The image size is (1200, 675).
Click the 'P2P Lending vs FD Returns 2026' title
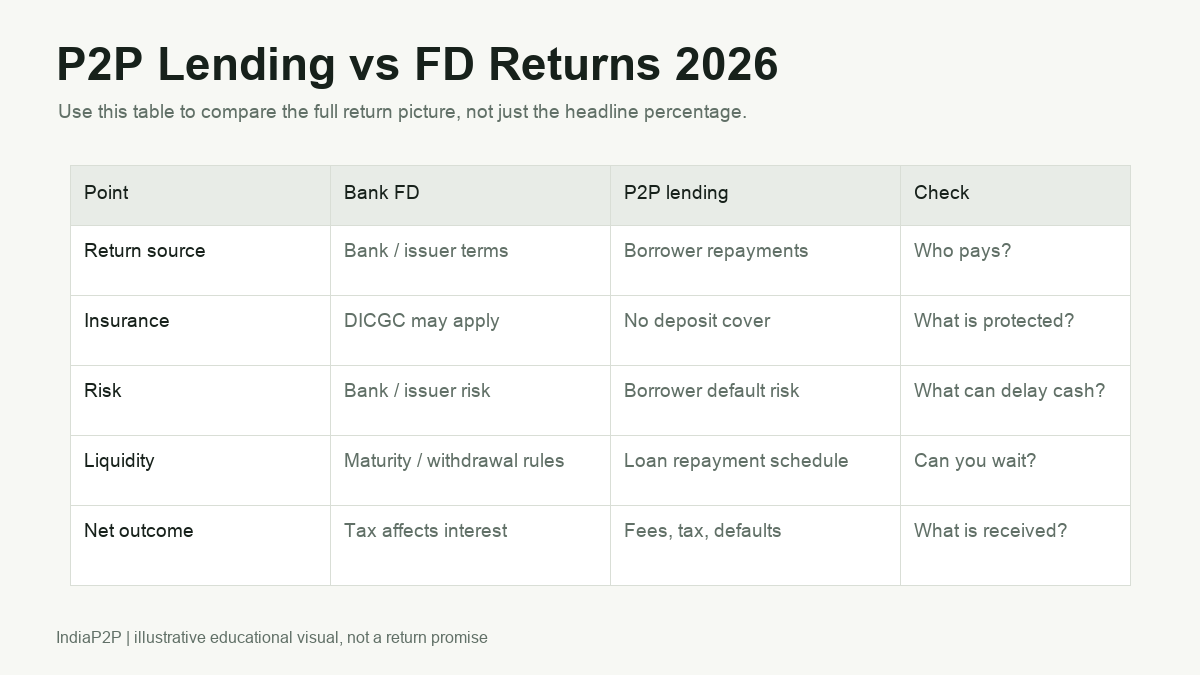tap(417, 65)
